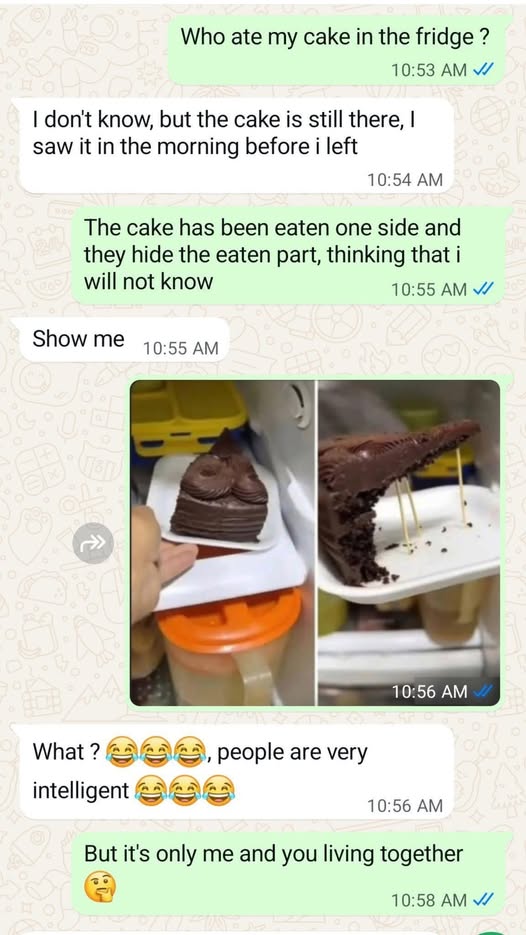The height and width of the screenshot is (935, 526).
Task: Select the 'The cake has been eaten one side' message
Action: tap(292, 256)
